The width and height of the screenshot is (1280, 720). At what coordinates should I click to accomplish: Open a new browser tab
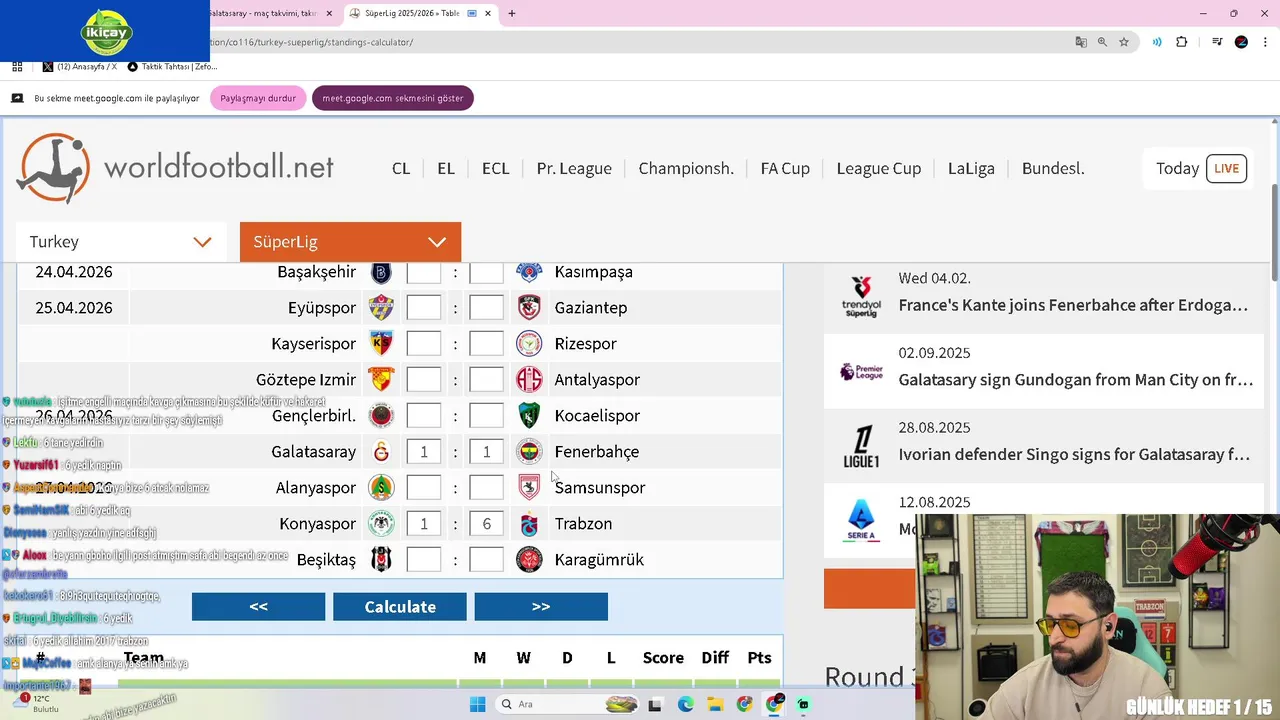point(512,14)
